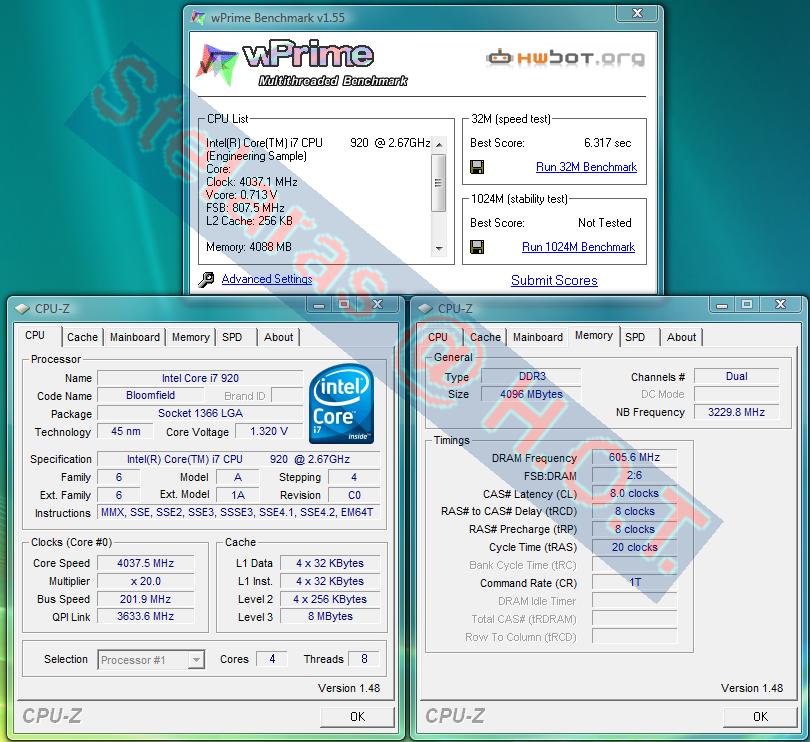Click the wPrime title bar app icon
The image size is (810, 742).
click(x=198, y=18)
